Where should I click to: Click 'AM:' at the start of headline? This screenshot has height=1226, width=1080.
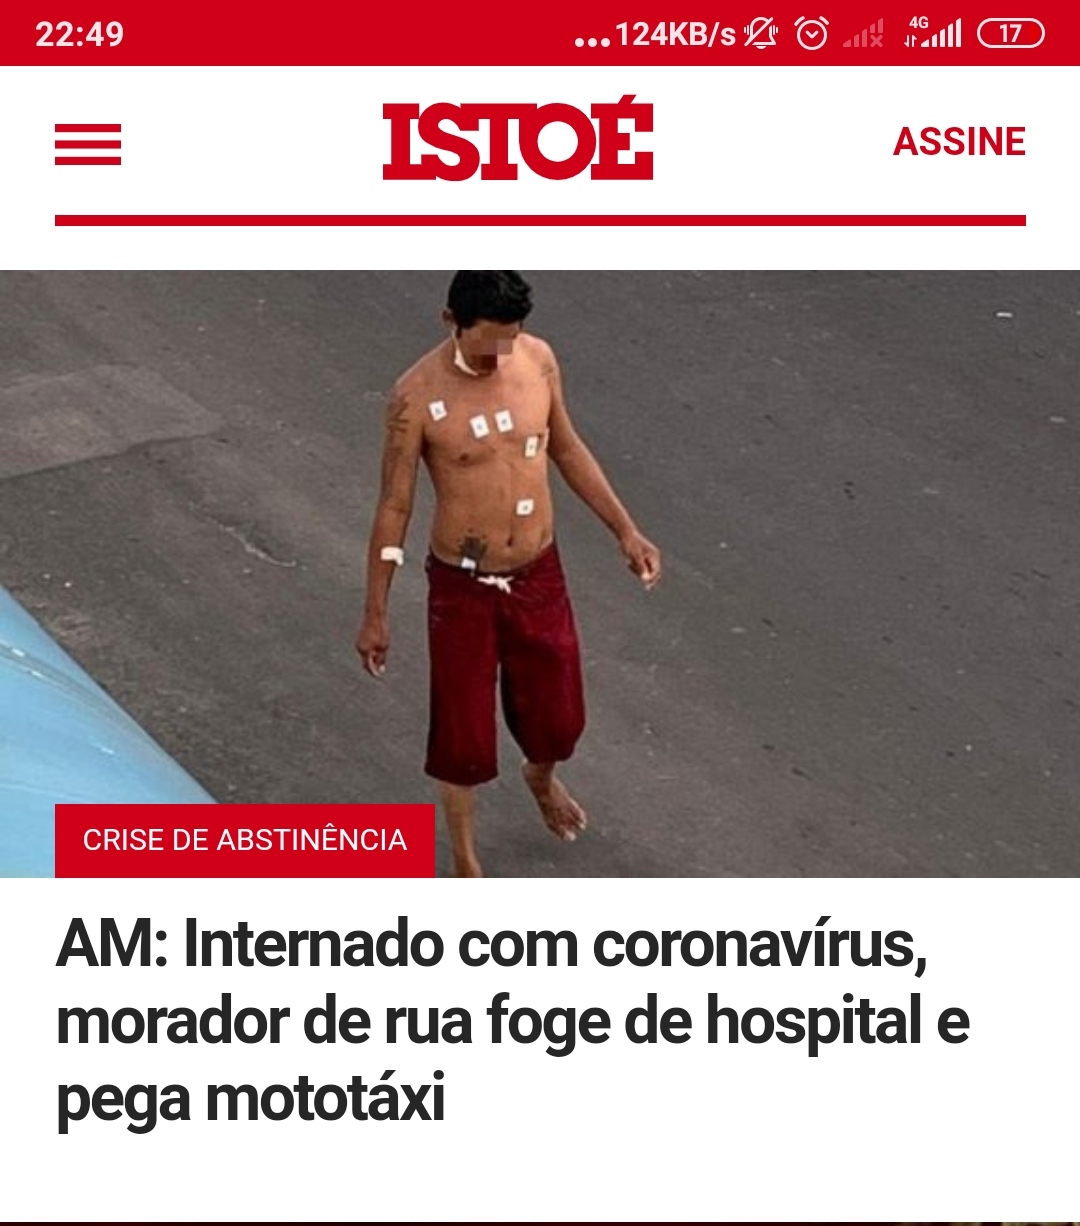click(x=112, y=945)
